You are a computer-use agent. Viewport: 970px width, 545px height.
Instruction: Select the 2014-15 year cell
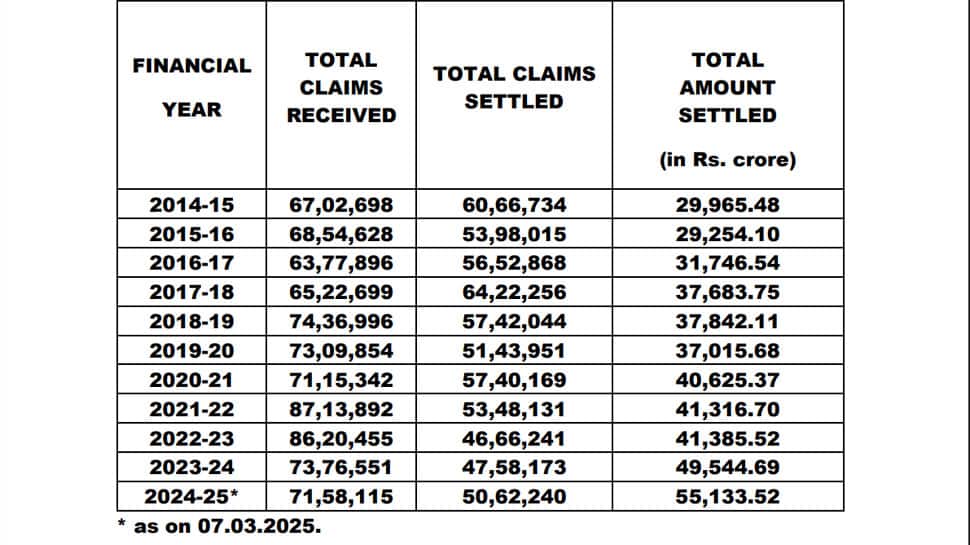point(192,205)
